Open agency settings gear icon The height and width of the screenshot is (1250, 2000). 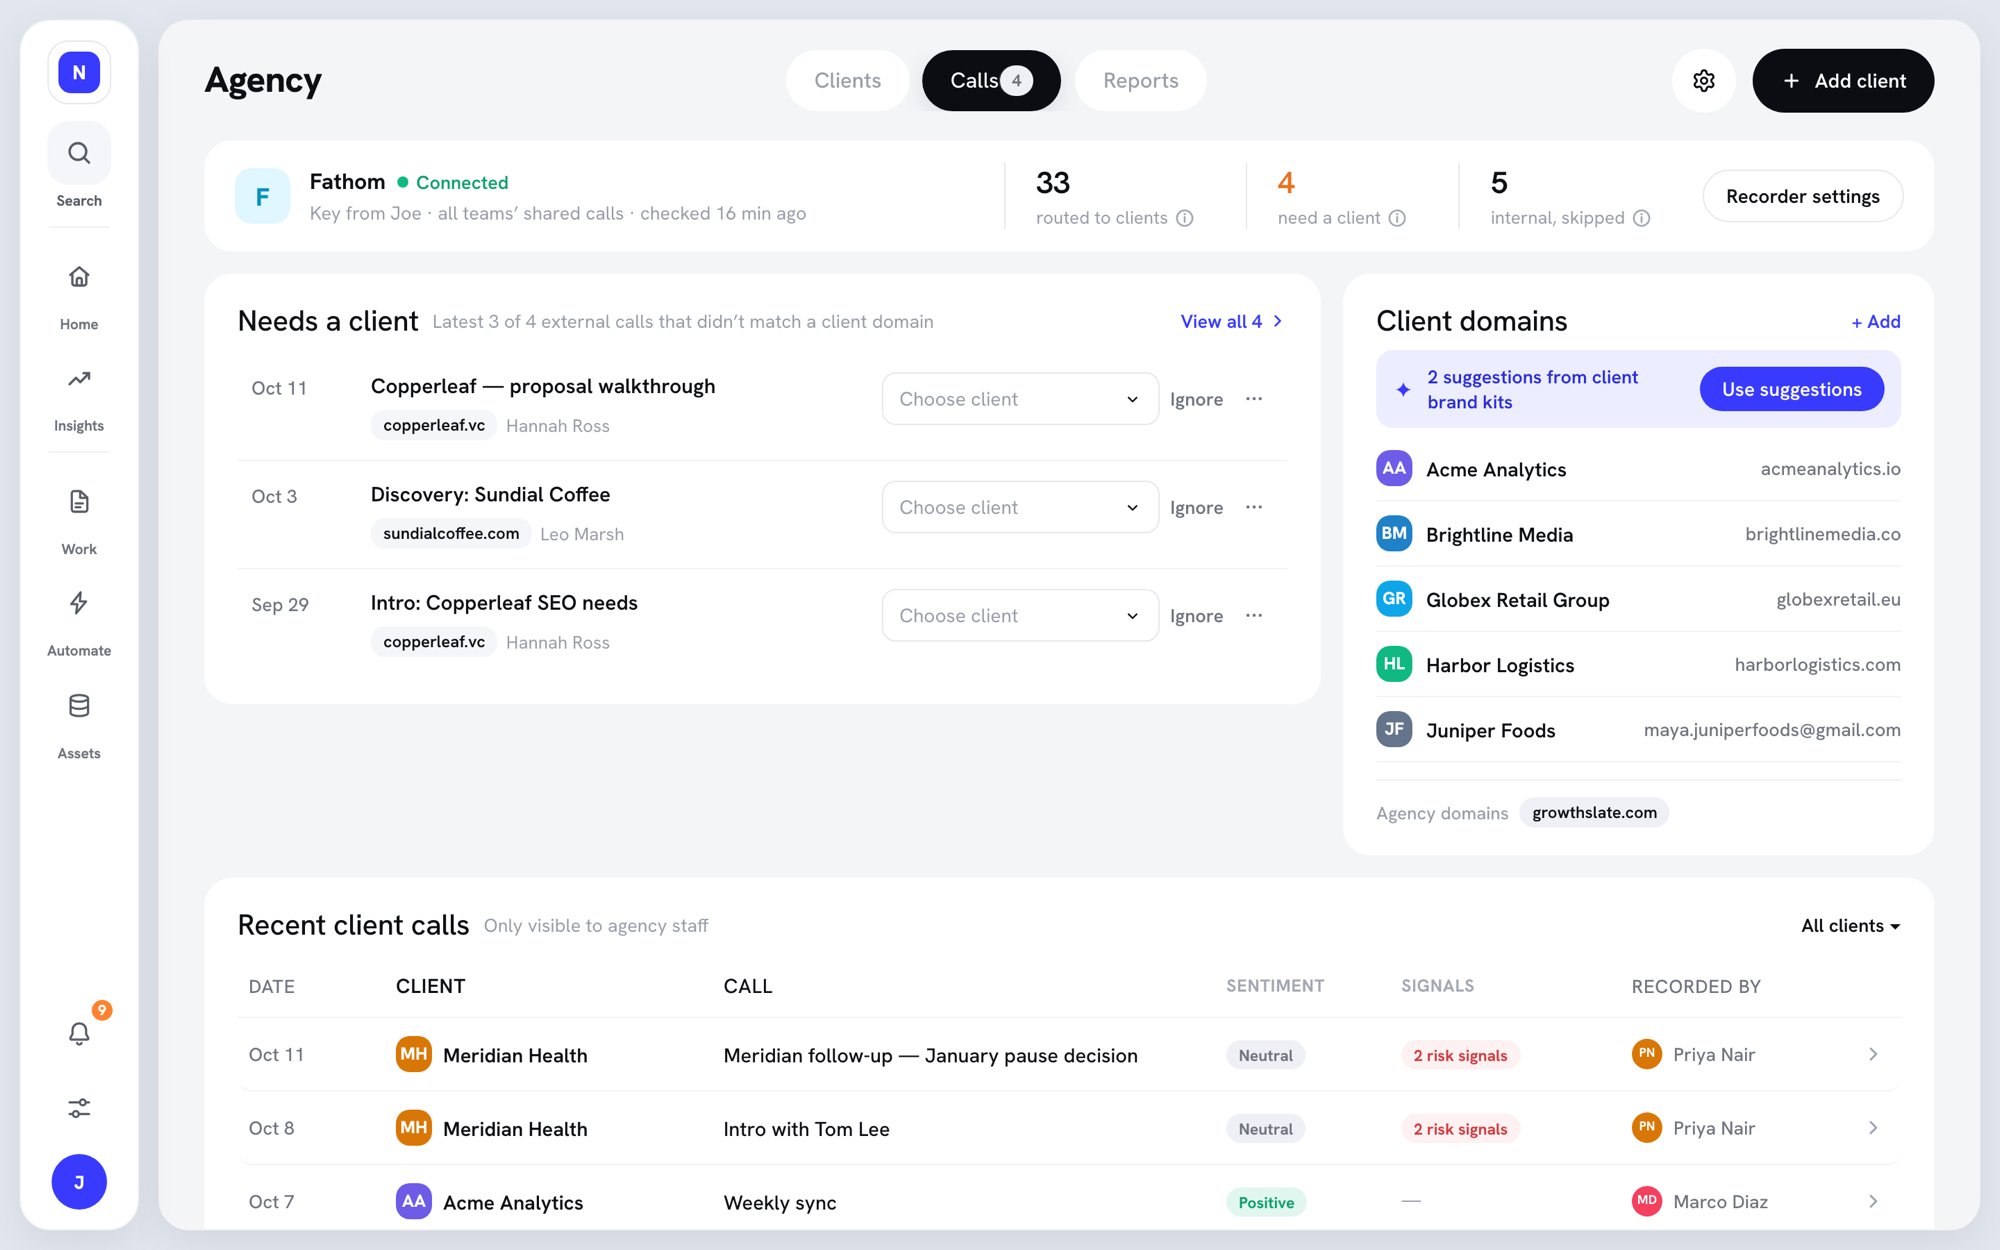click(x=1704, y=81)
